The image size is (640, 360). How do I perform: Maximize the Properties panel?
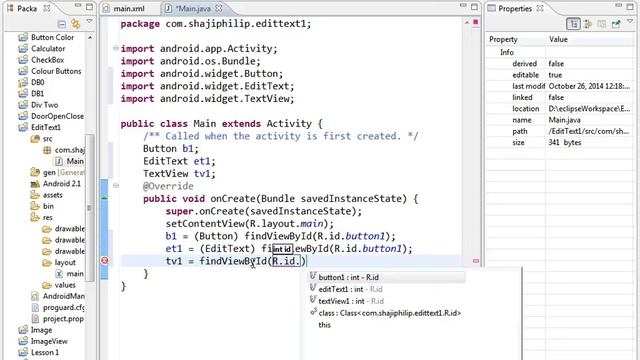(631, 7)
